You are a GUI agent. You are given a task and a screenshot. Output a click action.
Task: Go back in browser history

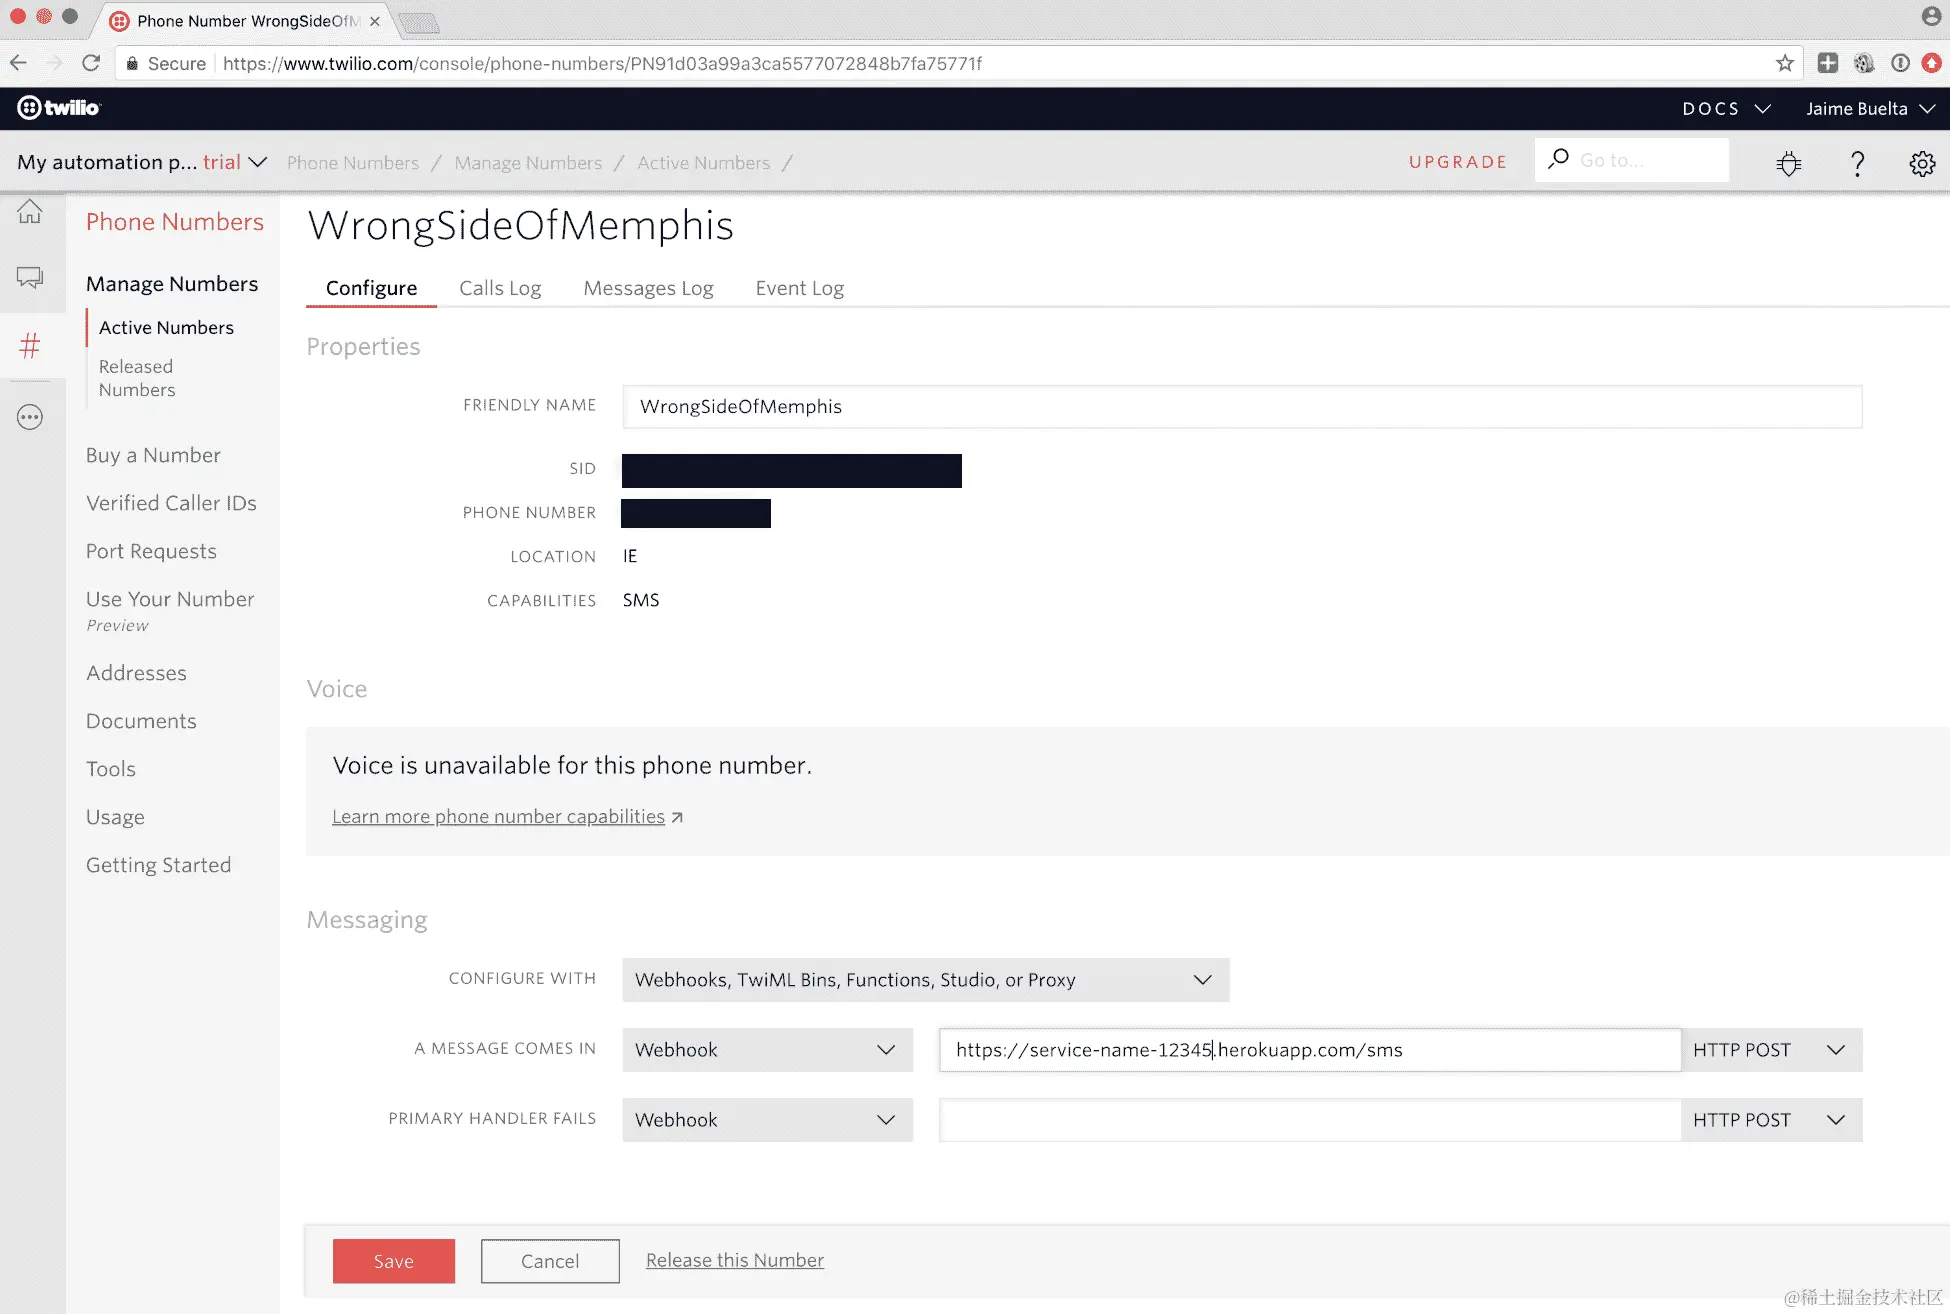tap(19, 63)
